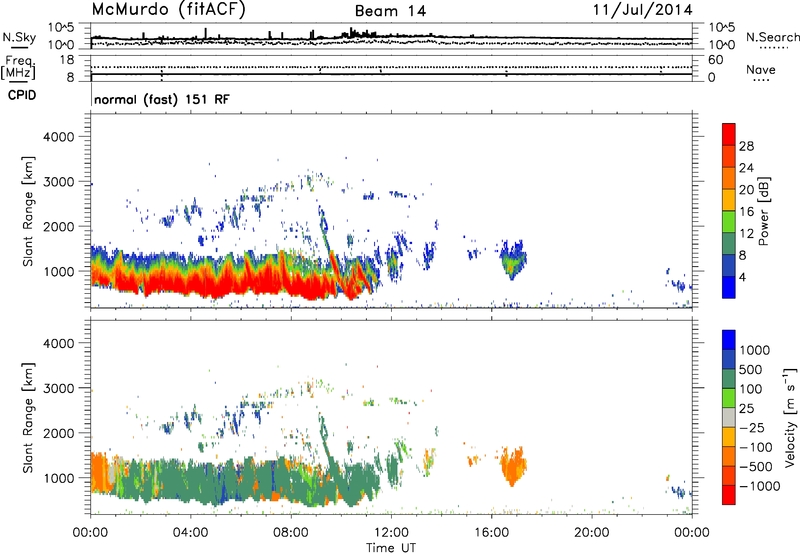This screenshot has height=554, width=800.
Task: Click the Slant Range label of power panel
Action: coord(28,211)
